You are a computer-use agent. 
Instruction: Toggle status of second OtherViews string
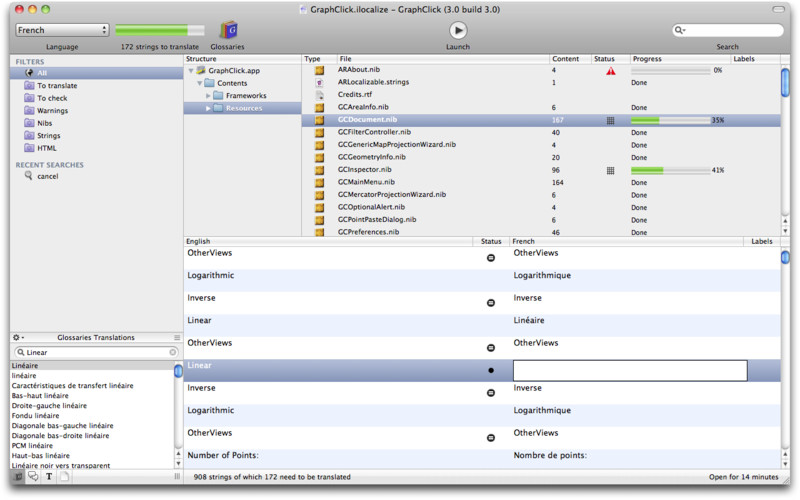491,347
